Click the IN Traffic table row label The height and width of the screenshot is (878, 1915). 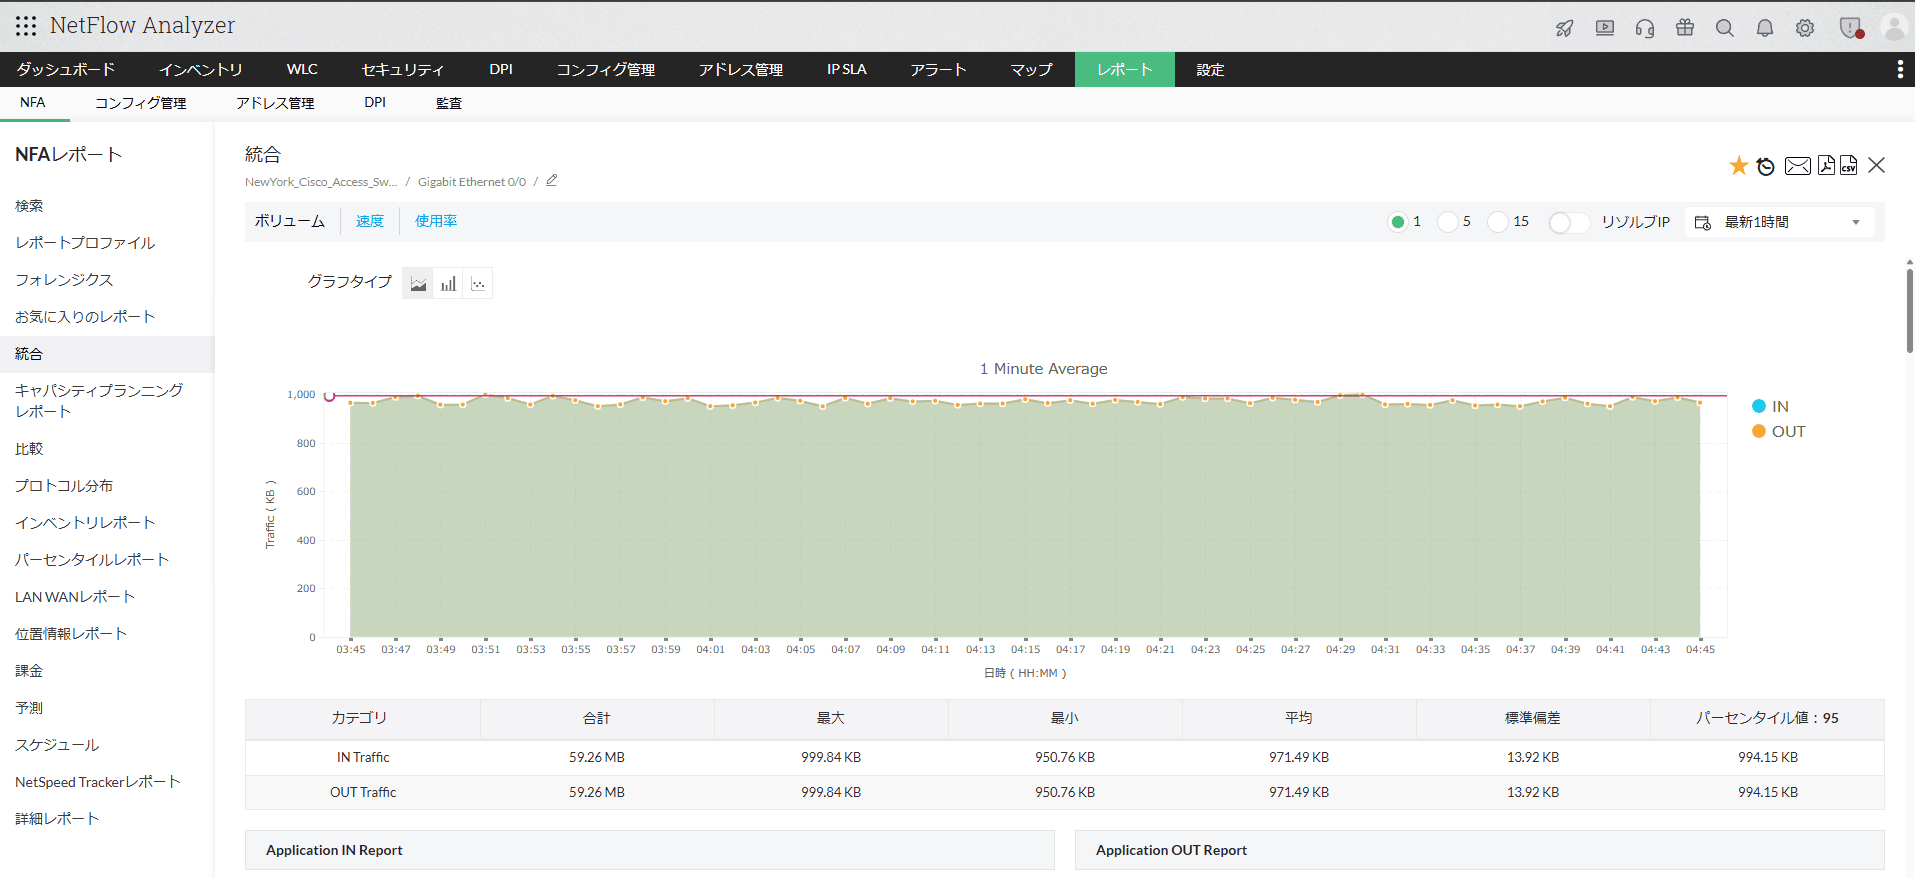point(363,757)
